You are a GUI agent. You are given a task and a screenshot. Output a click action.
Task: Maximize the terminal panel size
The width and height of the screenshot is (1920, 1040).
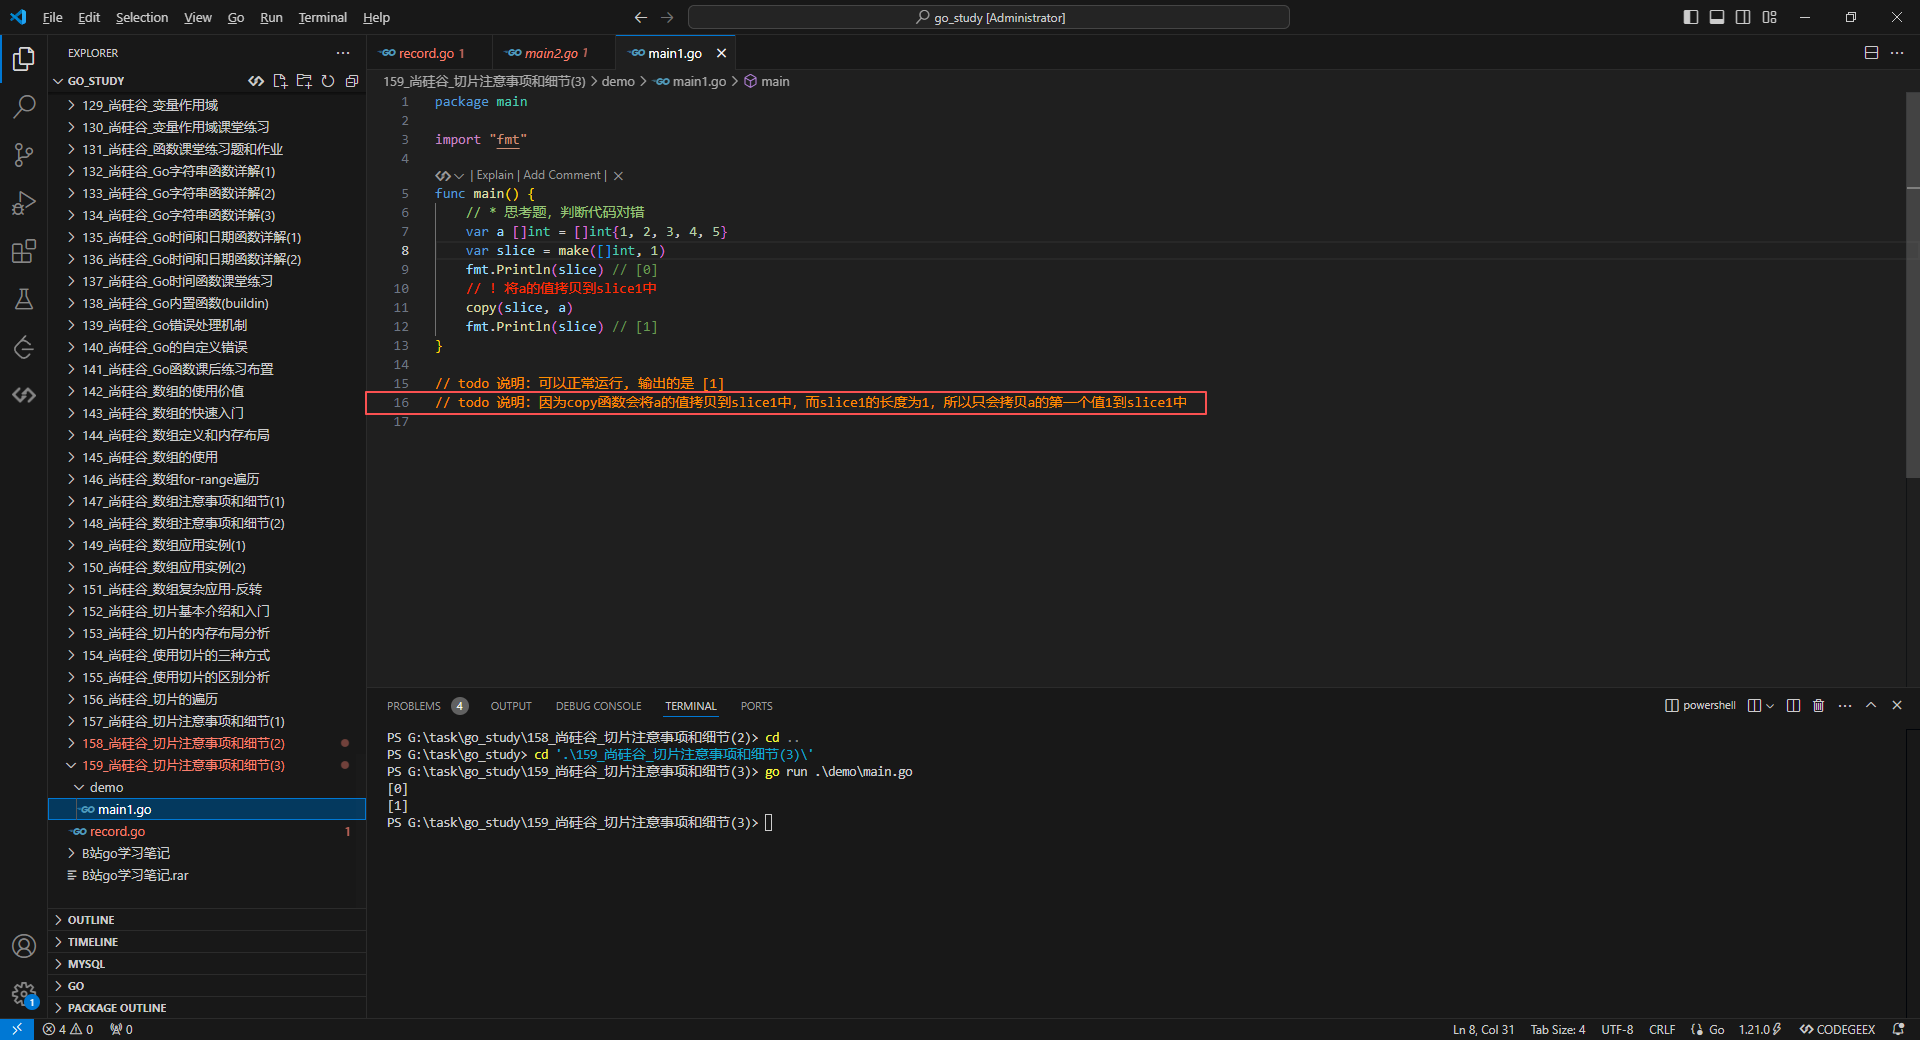click(x=1871, y=706)
